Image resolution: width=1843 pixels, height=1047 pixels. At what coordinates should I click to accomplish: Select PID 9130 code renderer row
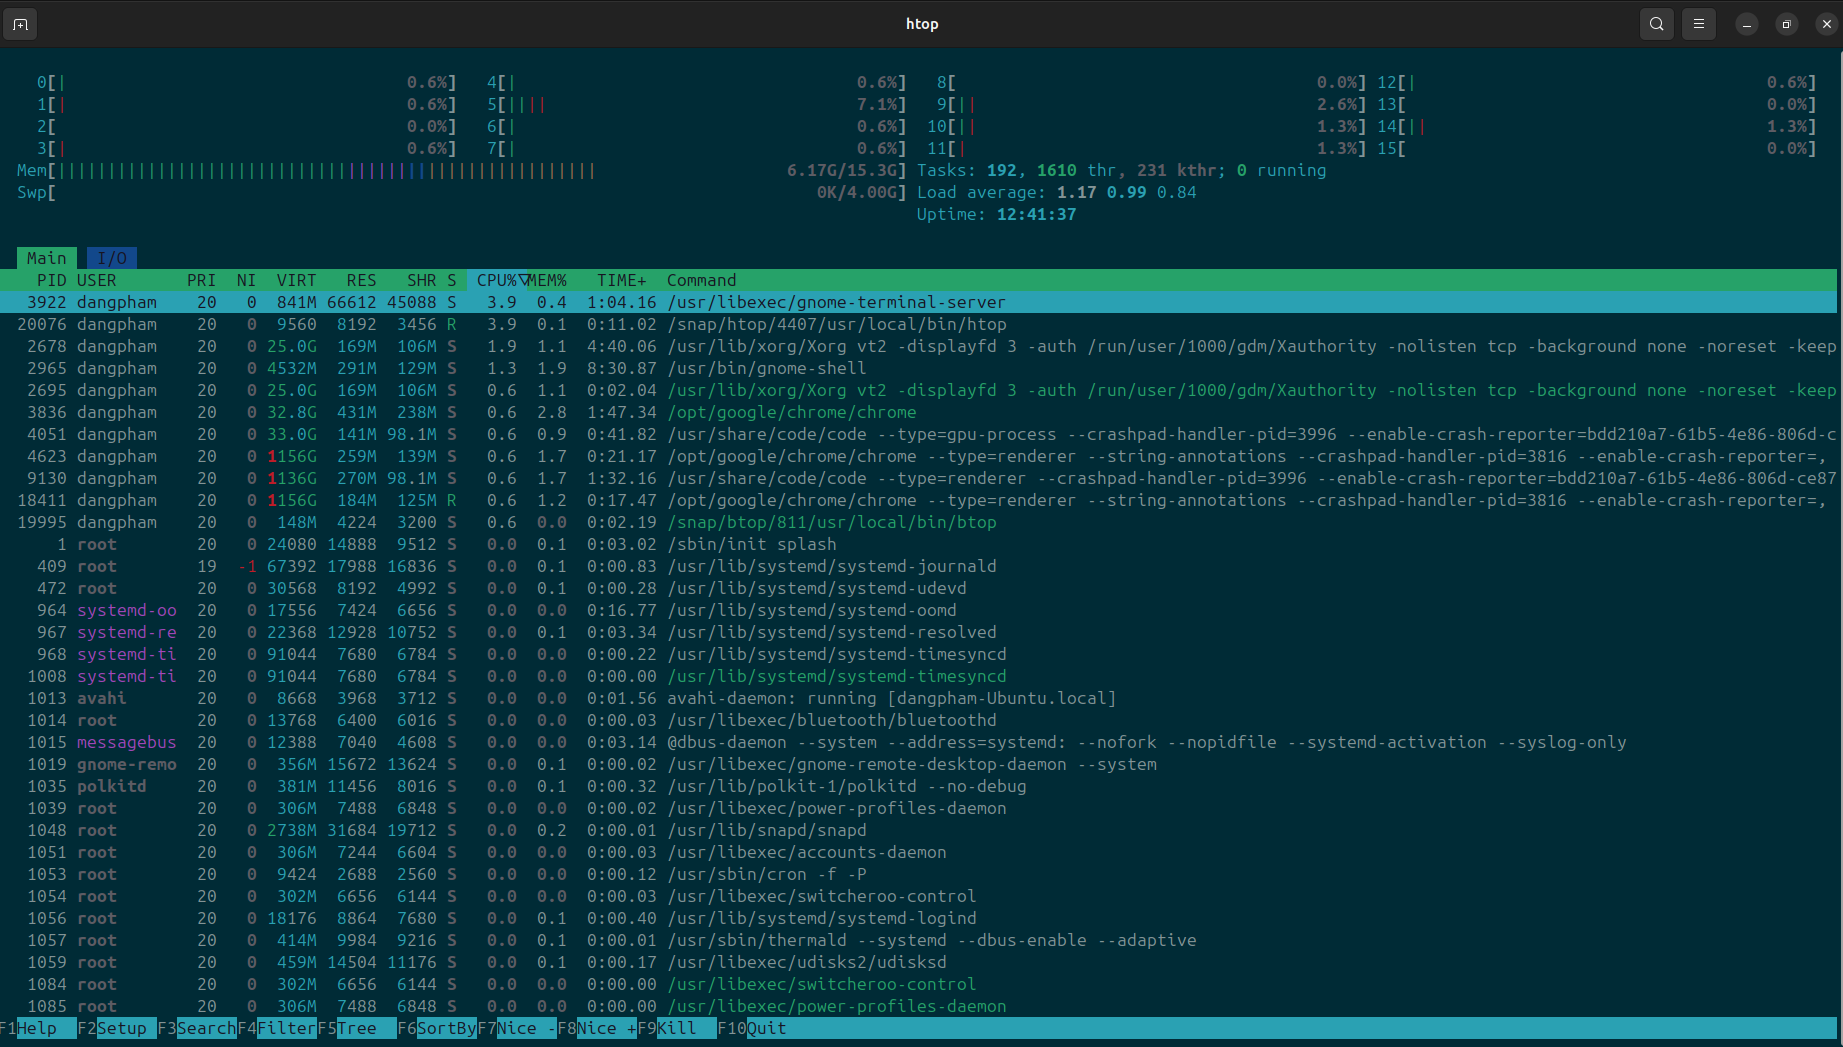pos(918,478)
